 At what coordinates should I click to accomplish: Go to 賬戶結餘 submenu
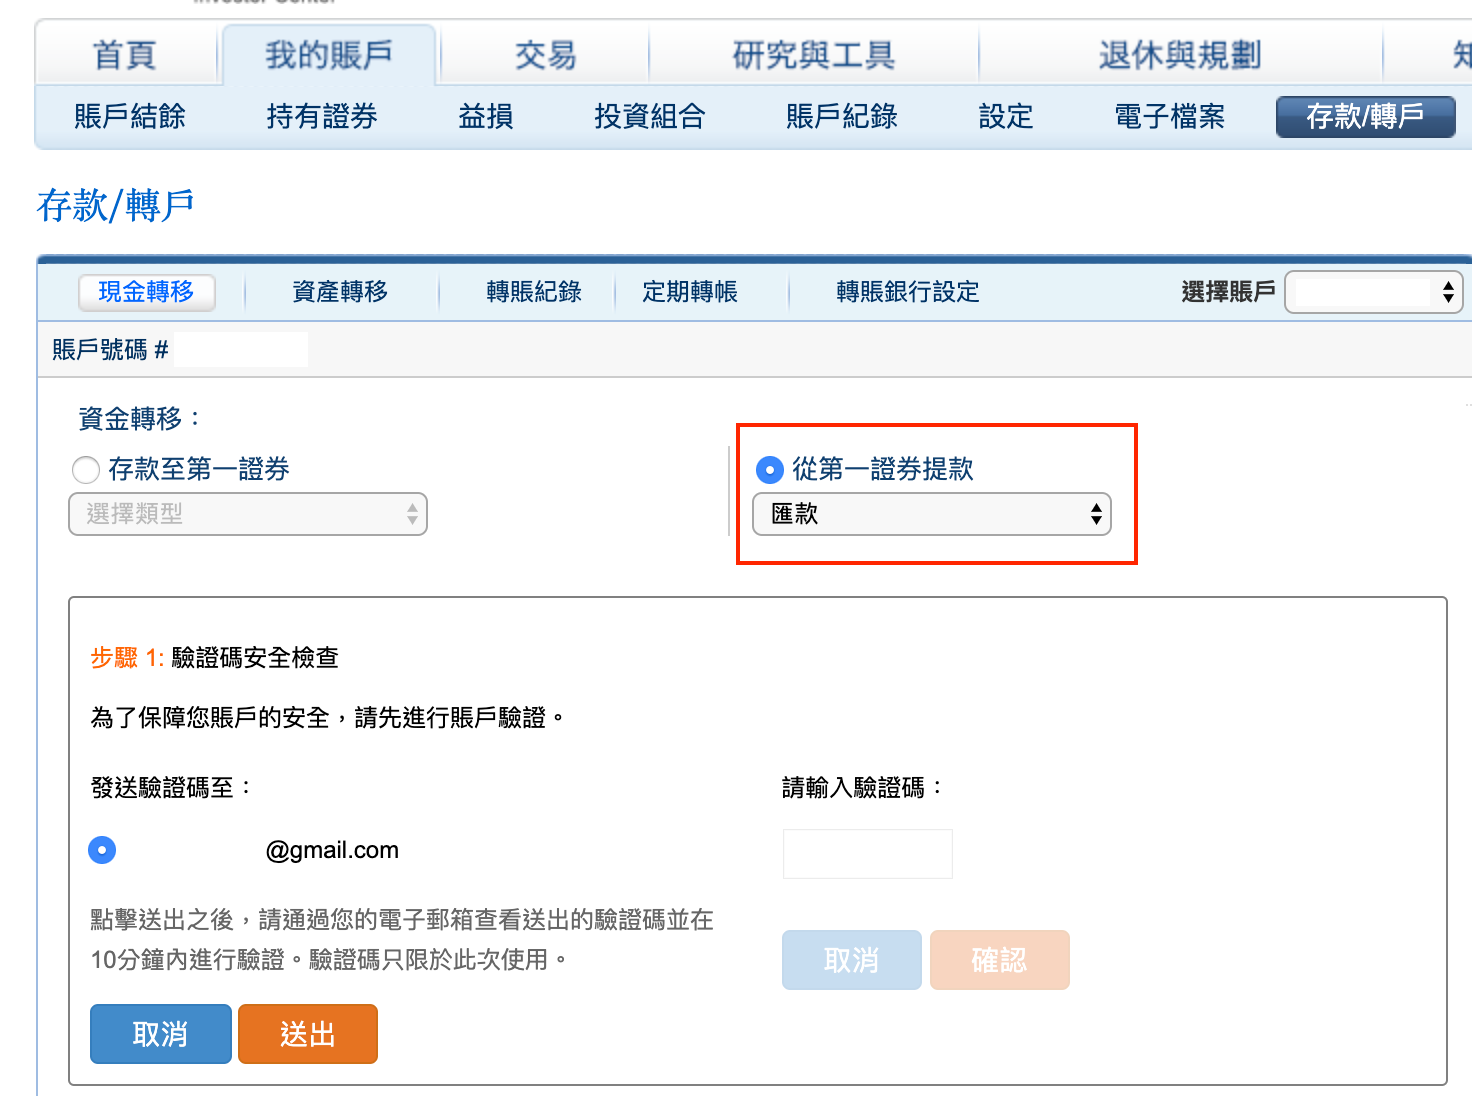pos(130,117)
